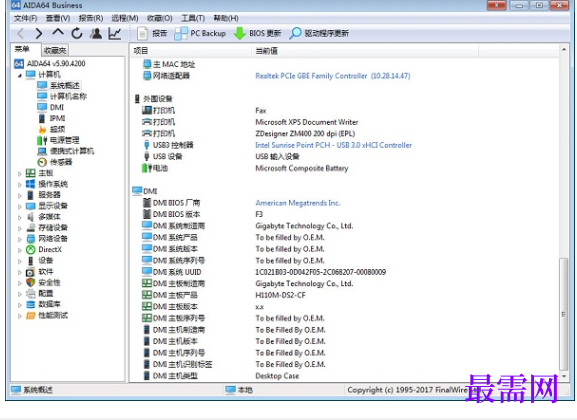Switch to the 菜单 tab
The width and height of the screenshot is (577, 420).
point(22,49)
